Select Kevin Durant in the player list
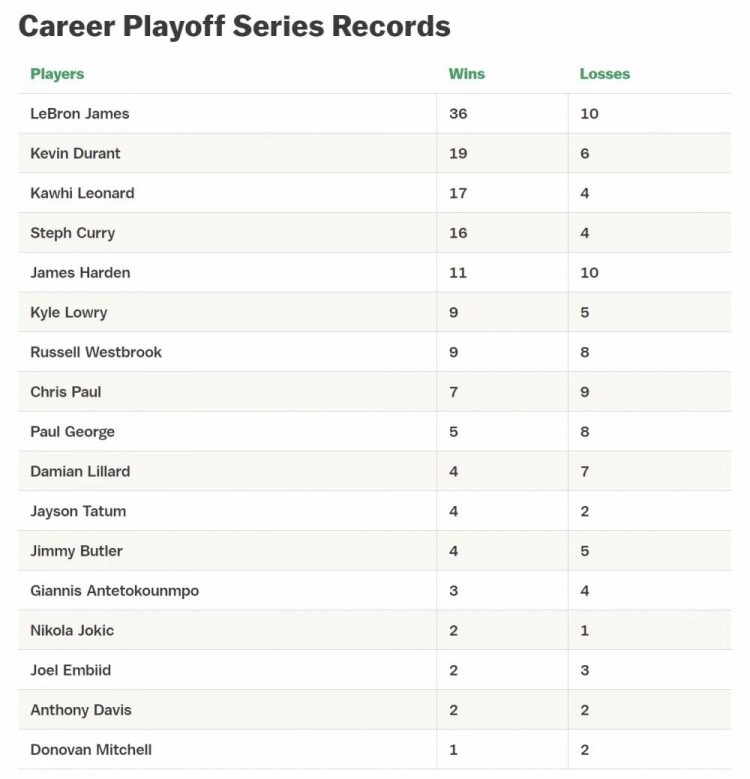 click(x=75, y=153)
